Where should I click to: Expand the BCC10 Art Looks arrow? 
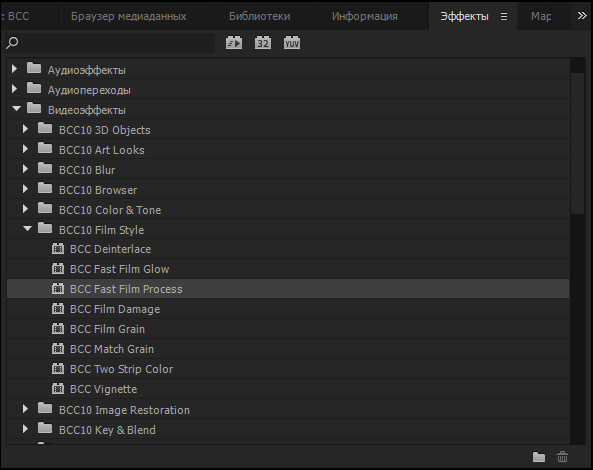(25, 149)
